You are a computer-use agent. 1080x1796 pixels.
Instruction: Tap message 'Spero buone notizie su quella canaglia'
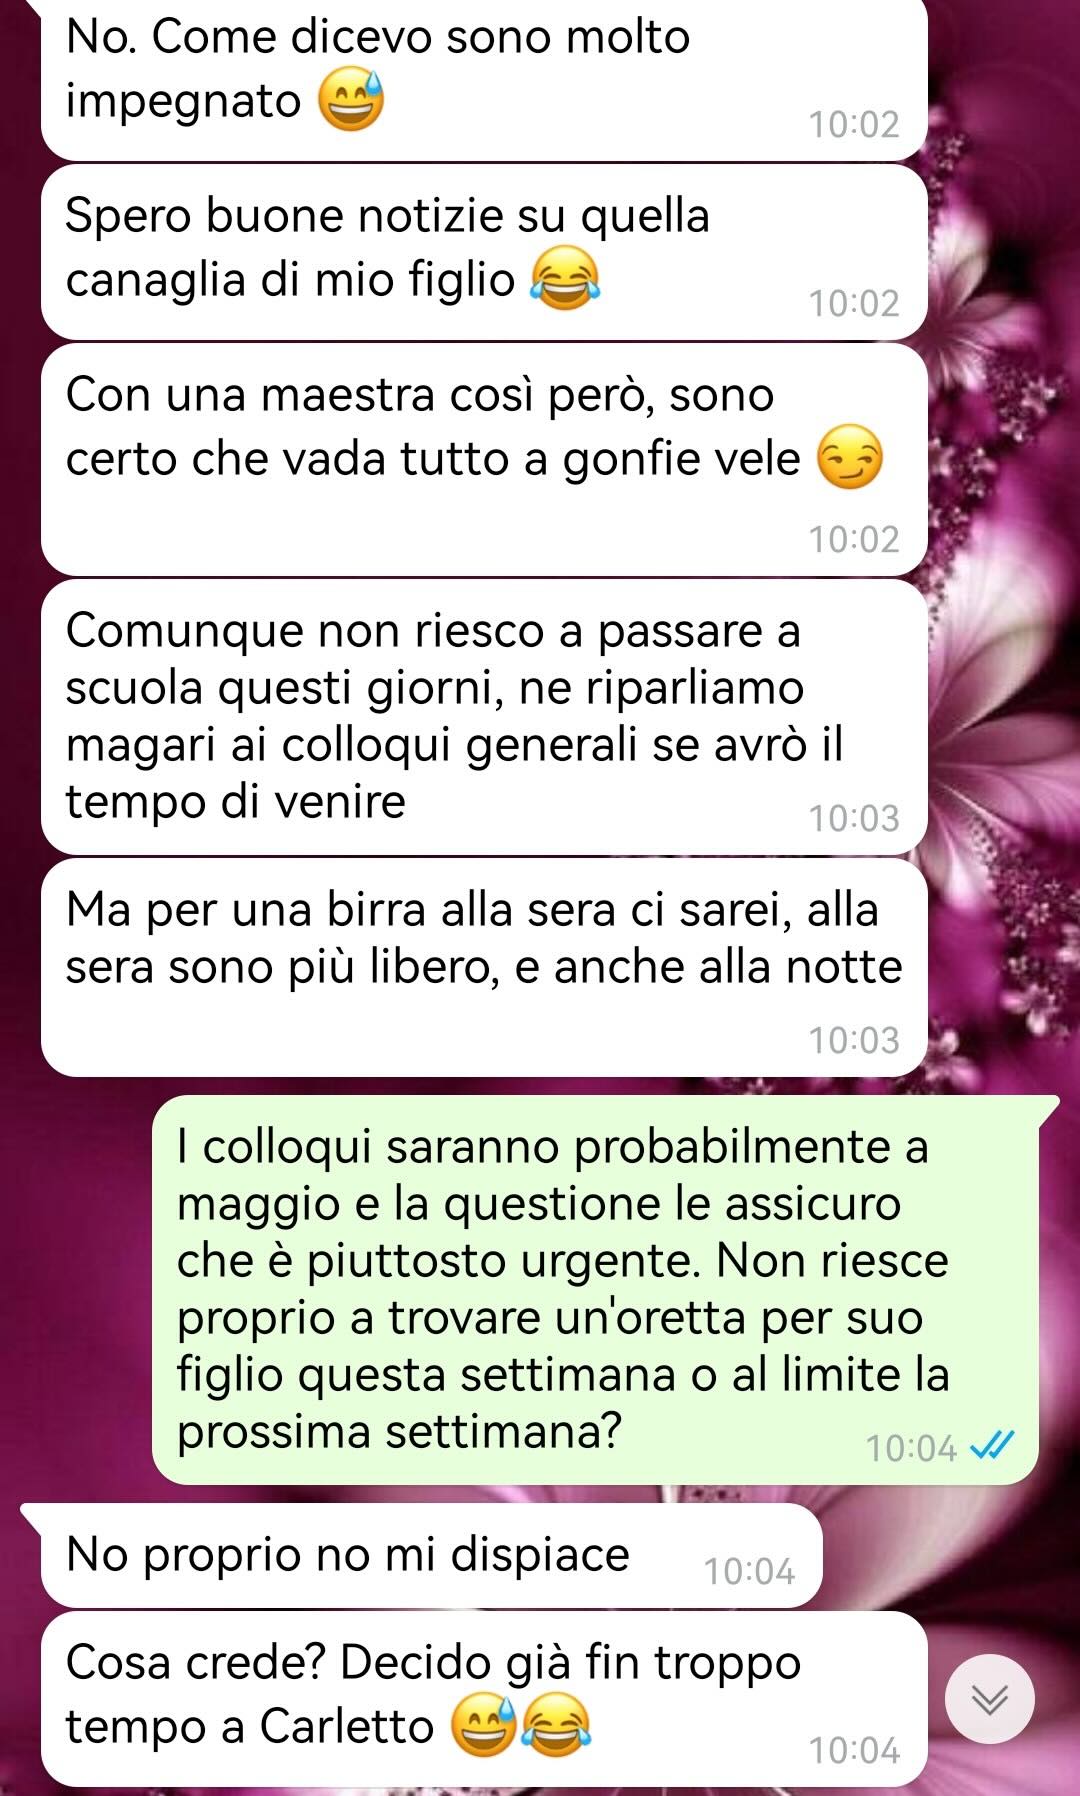point(484,252)
